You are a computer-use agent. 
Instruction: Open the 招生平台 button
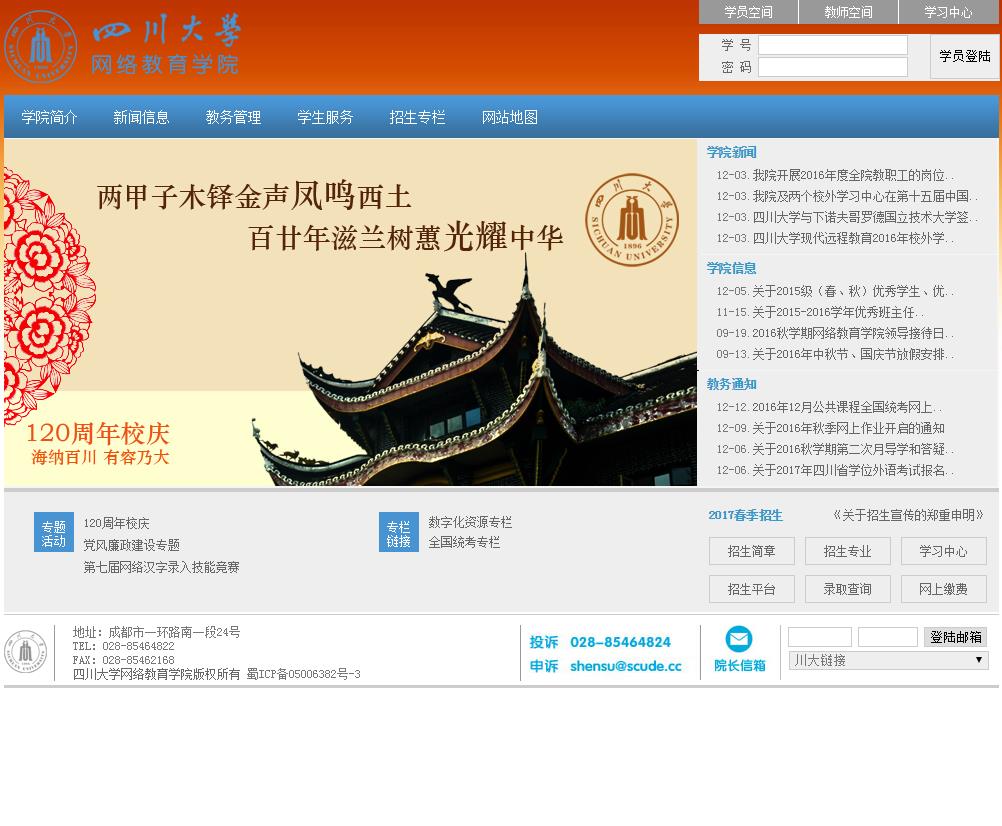coord(752,589)
